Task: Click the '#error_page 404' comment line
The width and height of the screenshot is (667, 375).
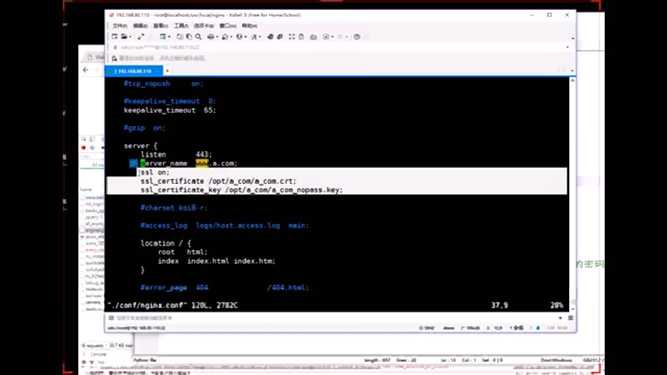Action: click(x=225, y=287)
